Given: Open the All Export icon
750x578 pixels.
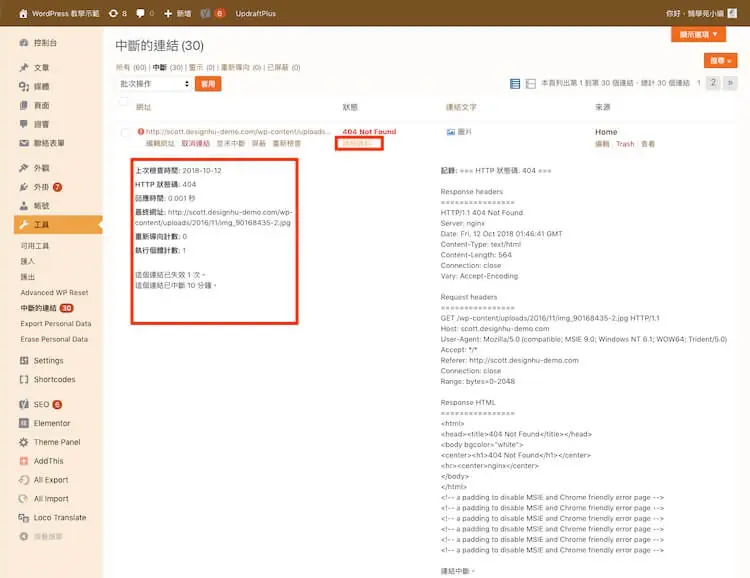Looking at the screenshot, I should [x=23, y=480].
